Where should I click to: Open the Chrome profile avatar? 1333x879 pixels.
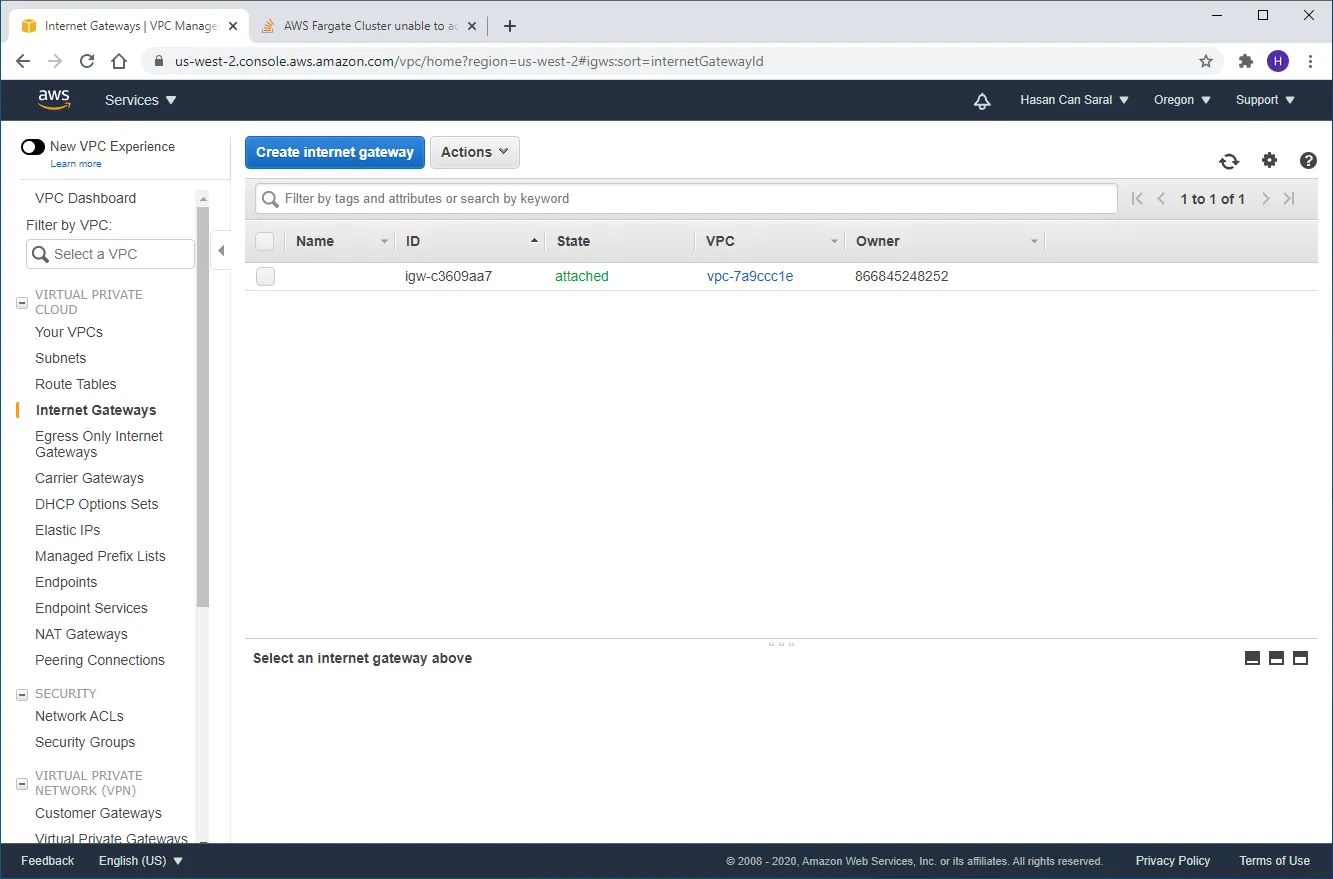[x=1278, y=61]
